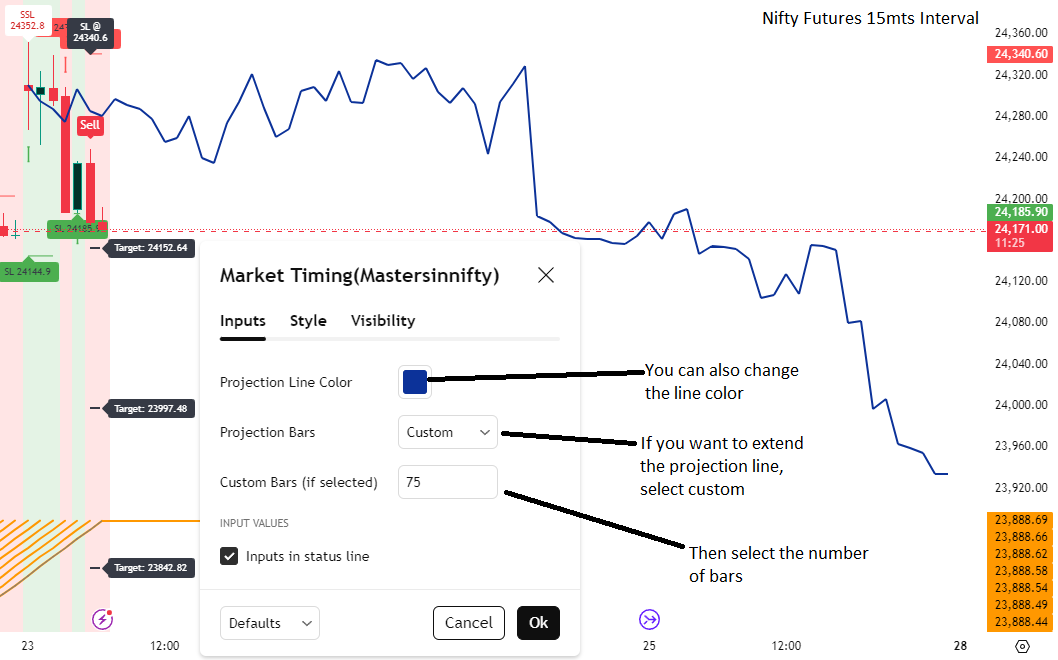Click the Target: 23997.48 label
The image size is (1058, 660).
pos(151,408)
